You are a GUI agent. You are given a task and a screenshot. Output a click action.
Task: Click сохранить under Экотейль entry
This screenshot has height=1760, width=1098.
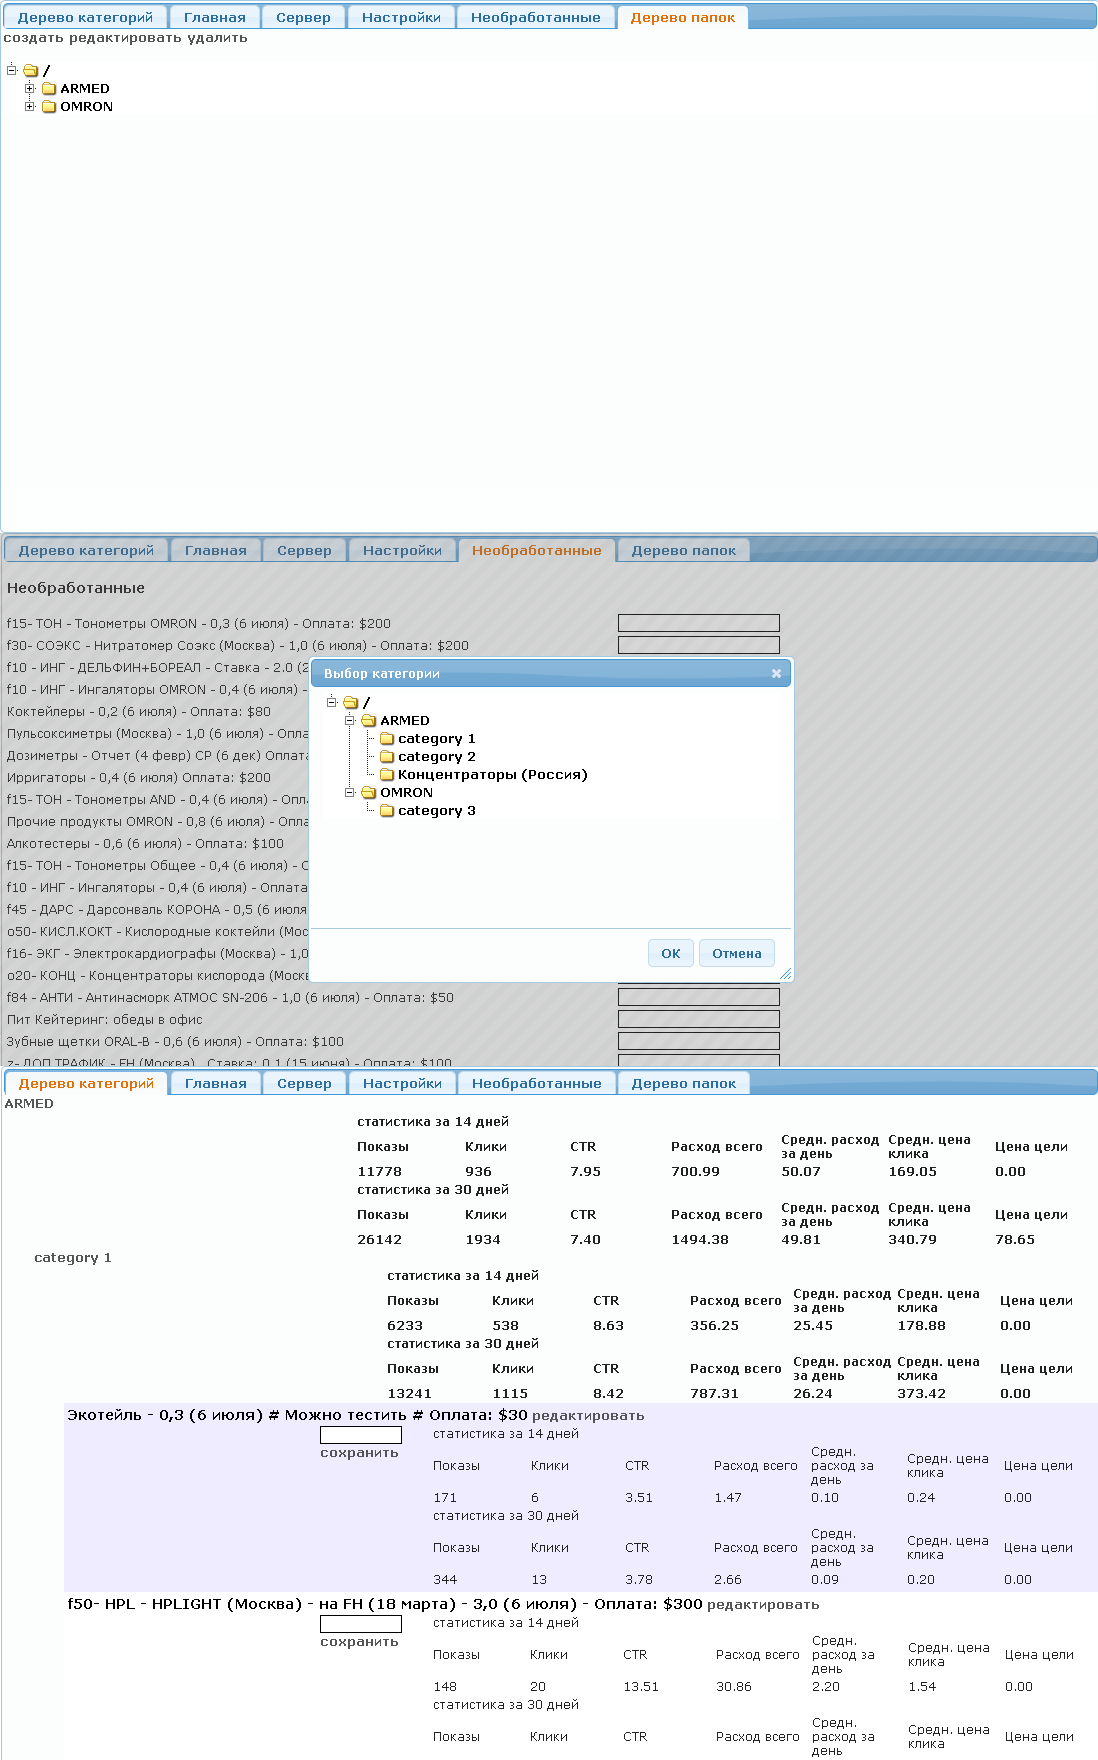point(359,1453)
